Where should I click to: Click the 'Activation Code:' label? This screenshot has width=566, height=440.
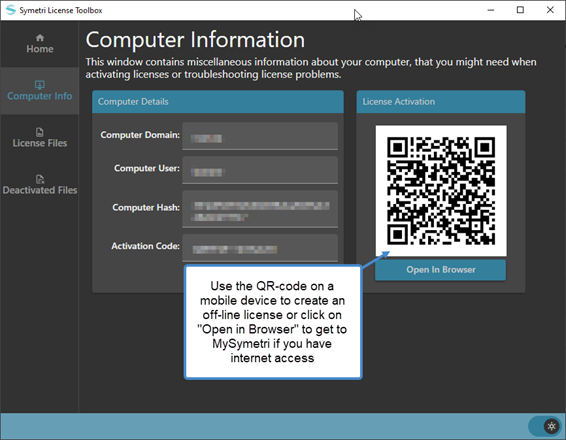pyautogui.click(x=145, y=246)
